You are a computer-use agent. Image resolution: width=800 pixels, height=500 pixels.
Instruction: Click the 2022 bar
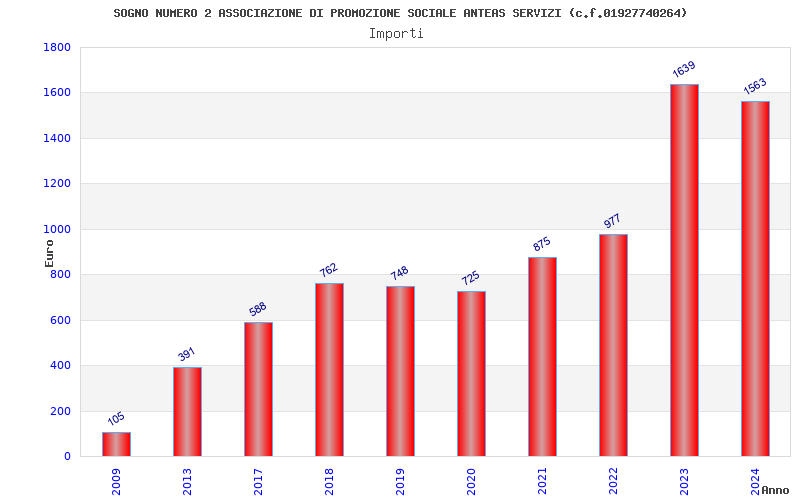[x=613, y=345]
